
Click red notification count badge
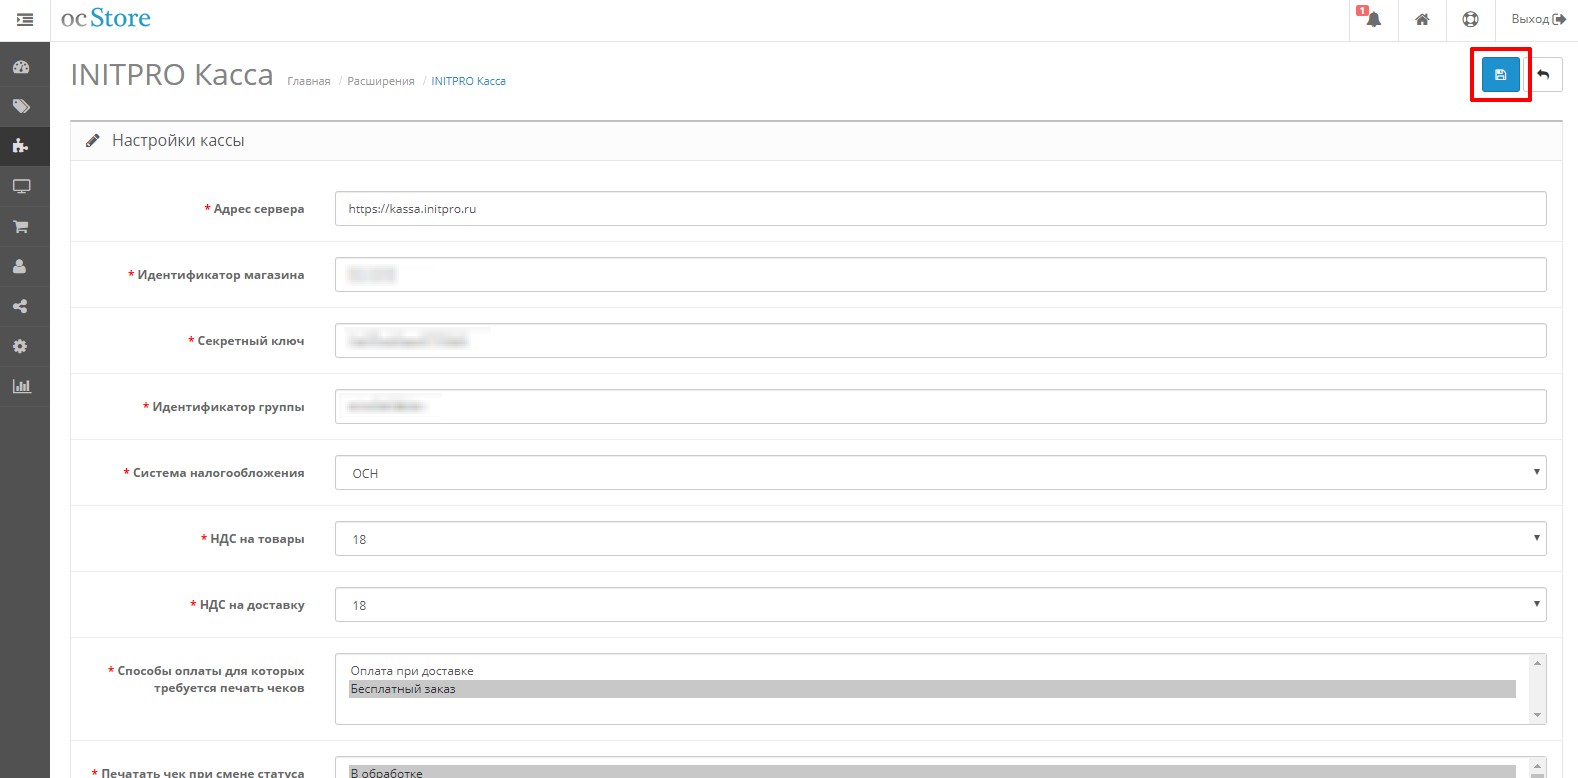click(1362, 10)
